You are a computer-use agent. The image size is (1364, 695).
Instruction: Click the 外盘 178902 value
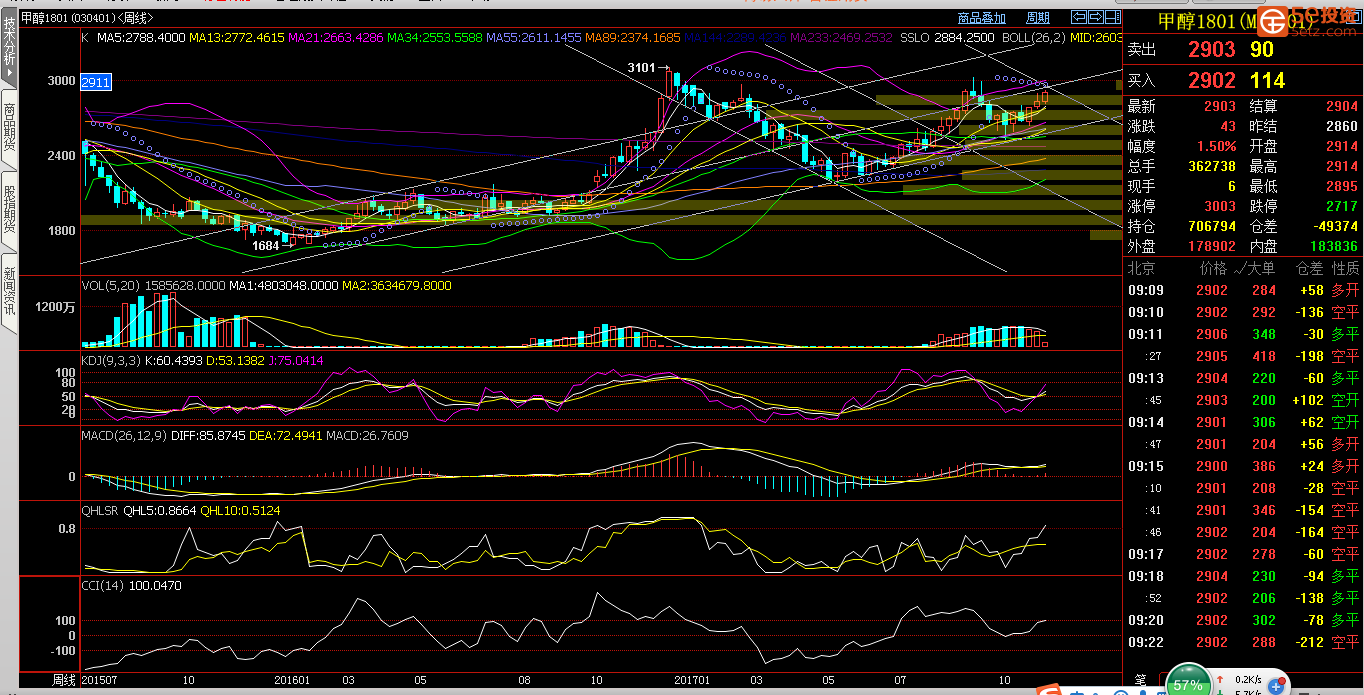(1211, 246)
